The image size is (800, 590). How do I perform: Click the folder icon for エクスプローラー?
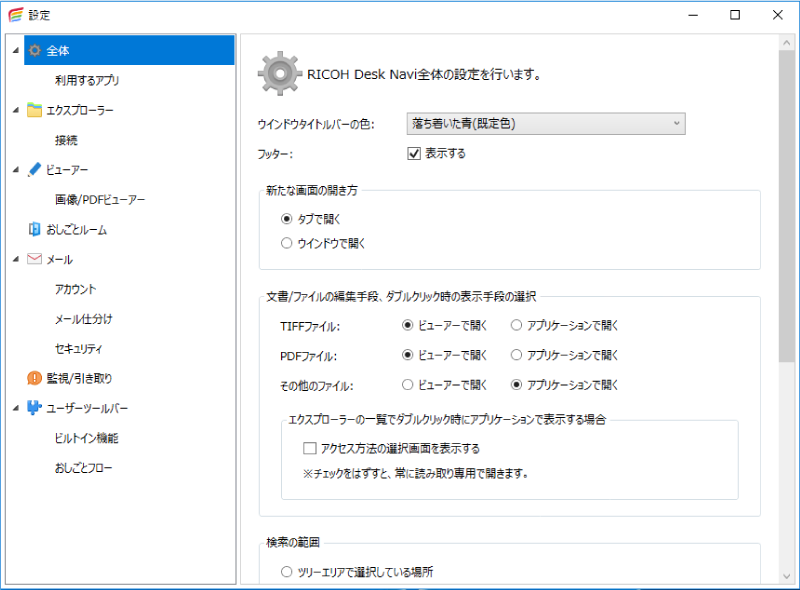coord(35,110)
